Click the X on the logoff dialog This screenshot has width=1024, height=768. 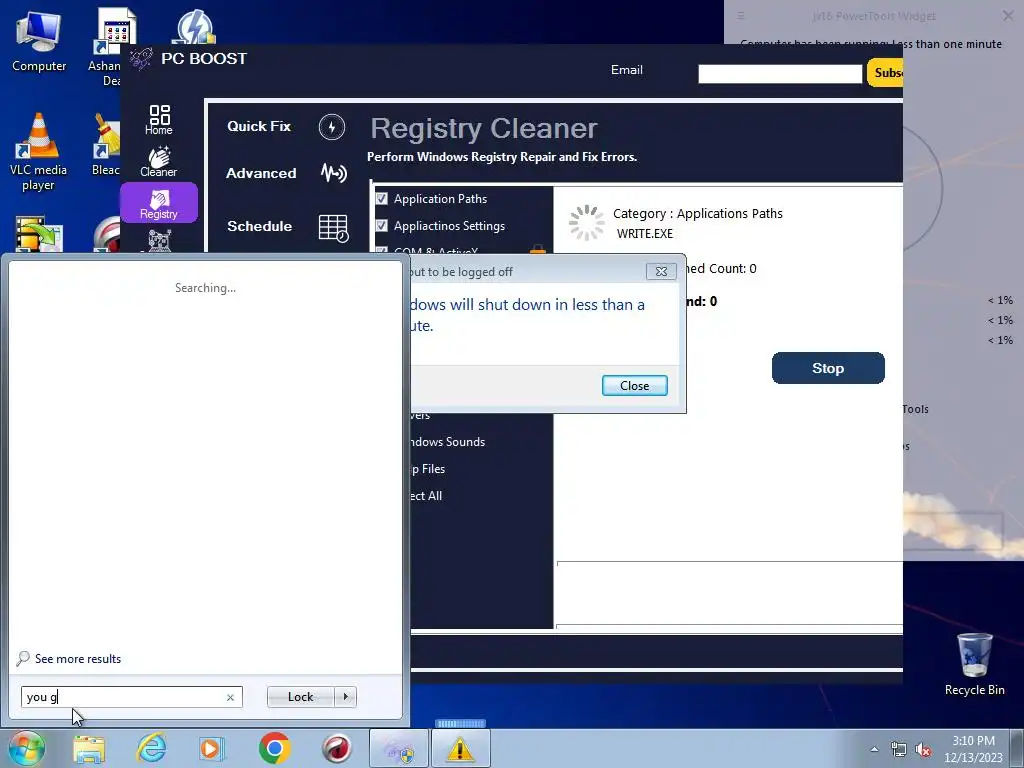click(x=661, y=272)
